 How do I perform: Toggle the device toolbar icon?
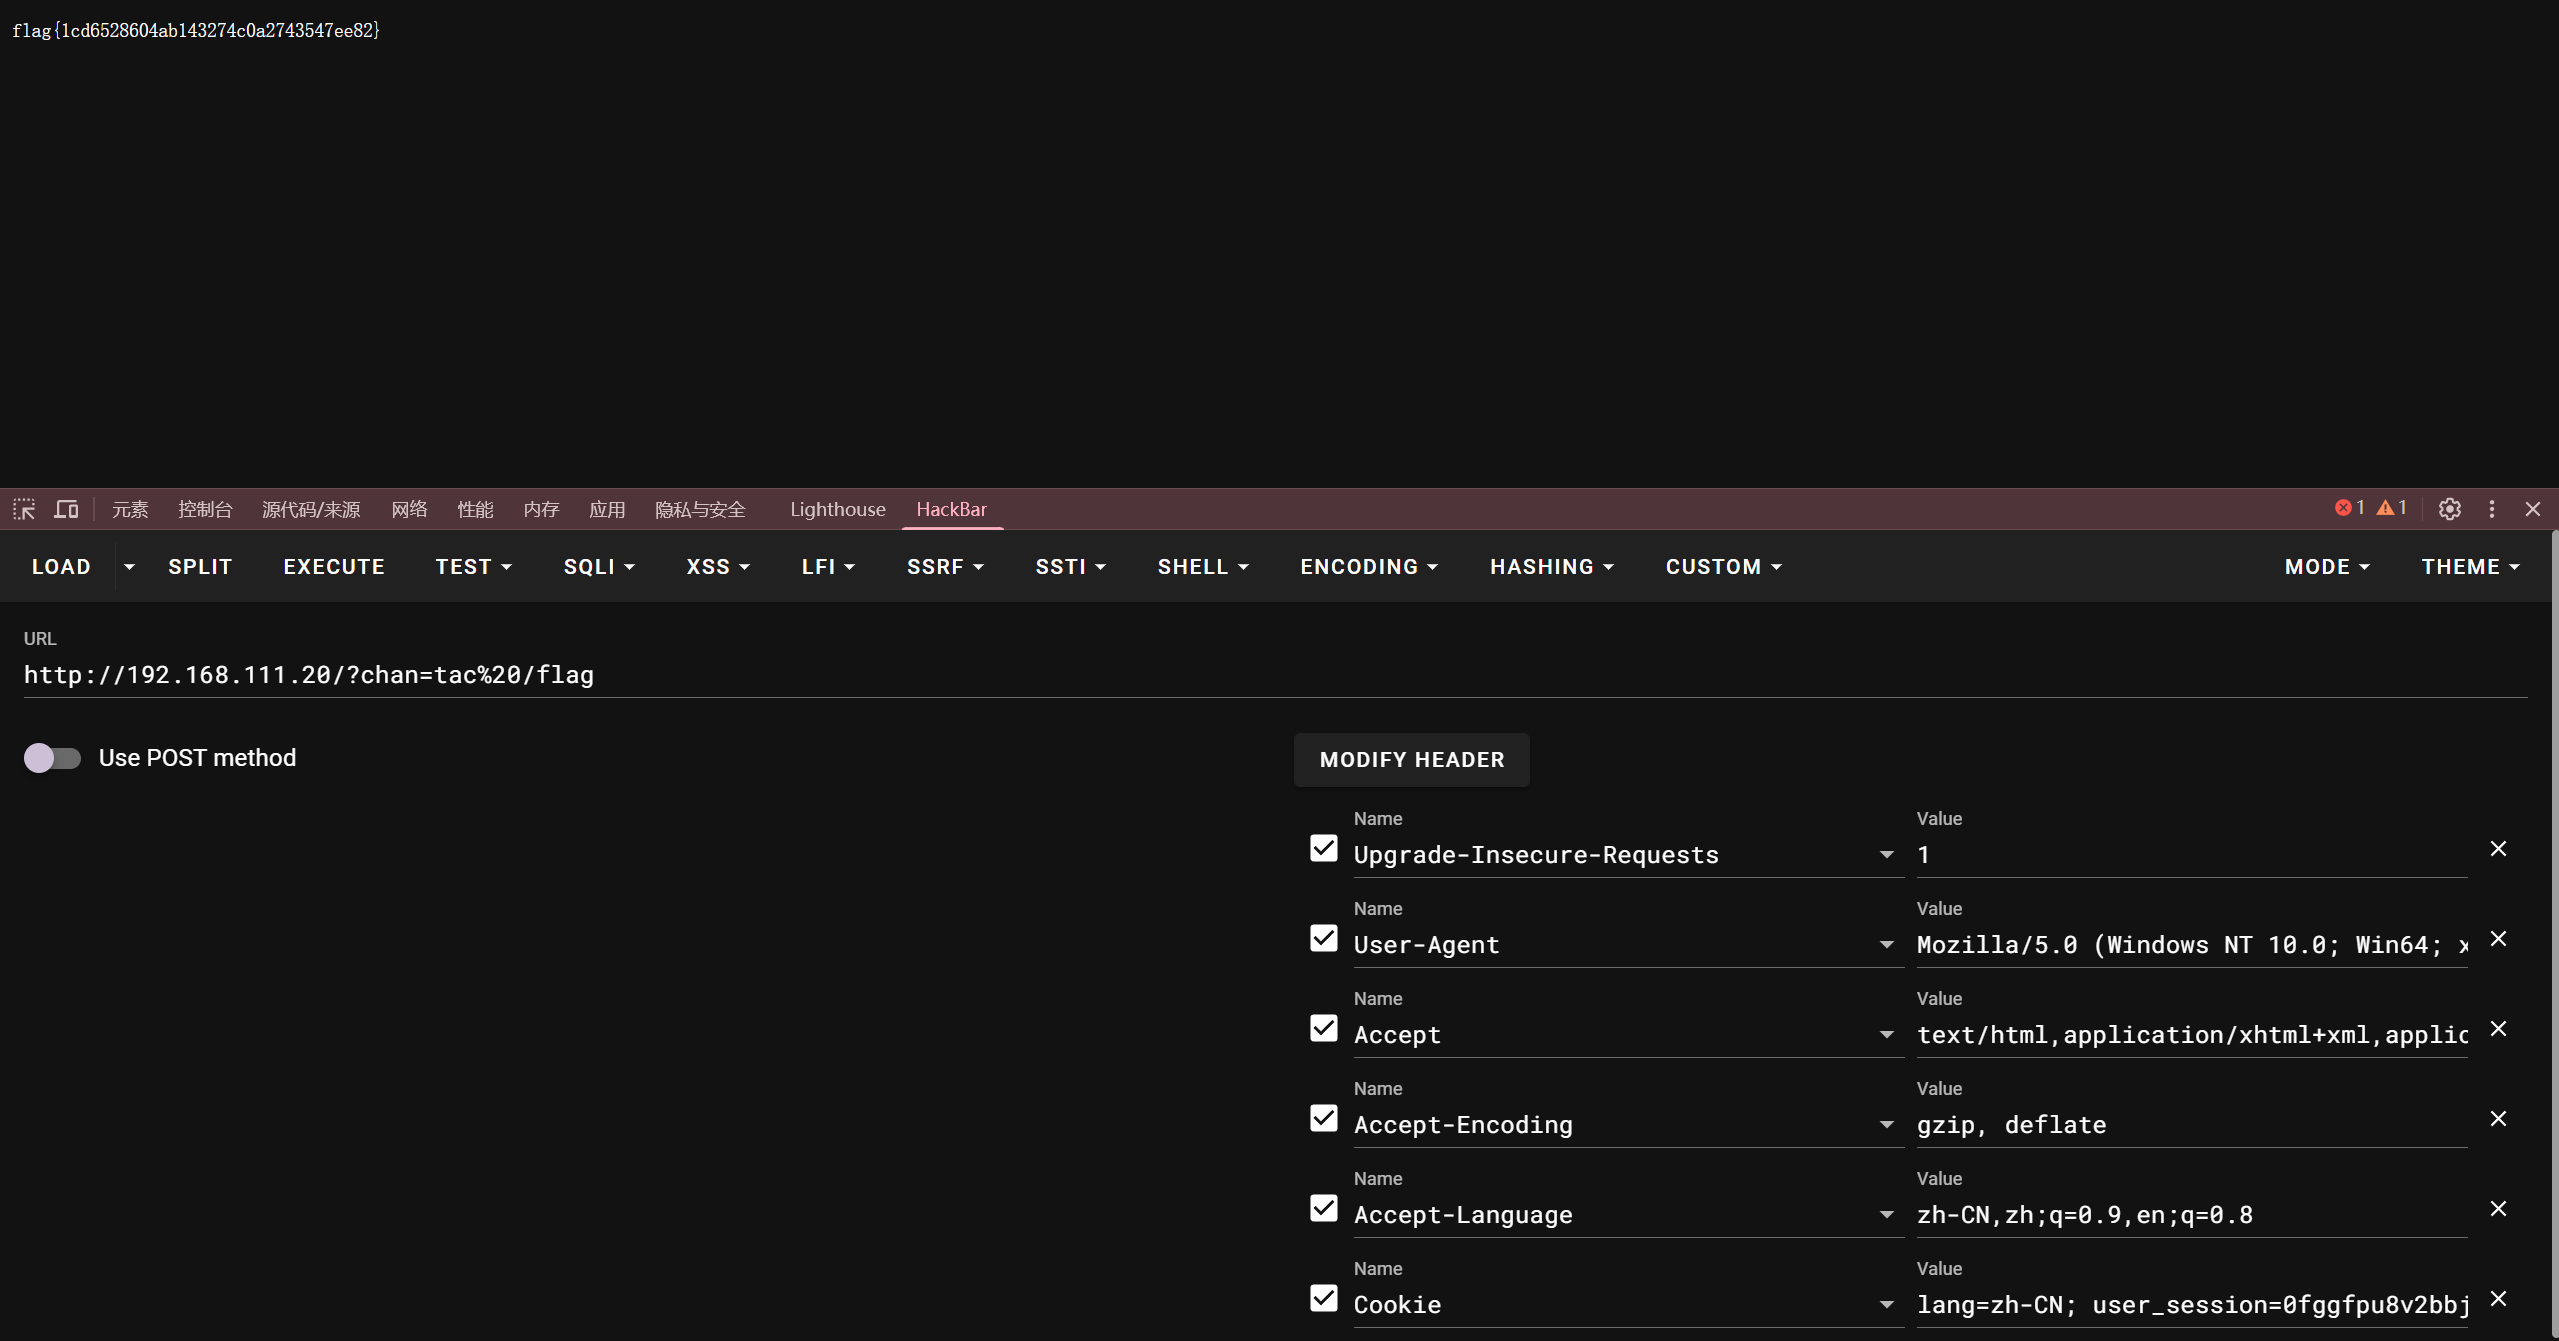click(x=66, y=509)
